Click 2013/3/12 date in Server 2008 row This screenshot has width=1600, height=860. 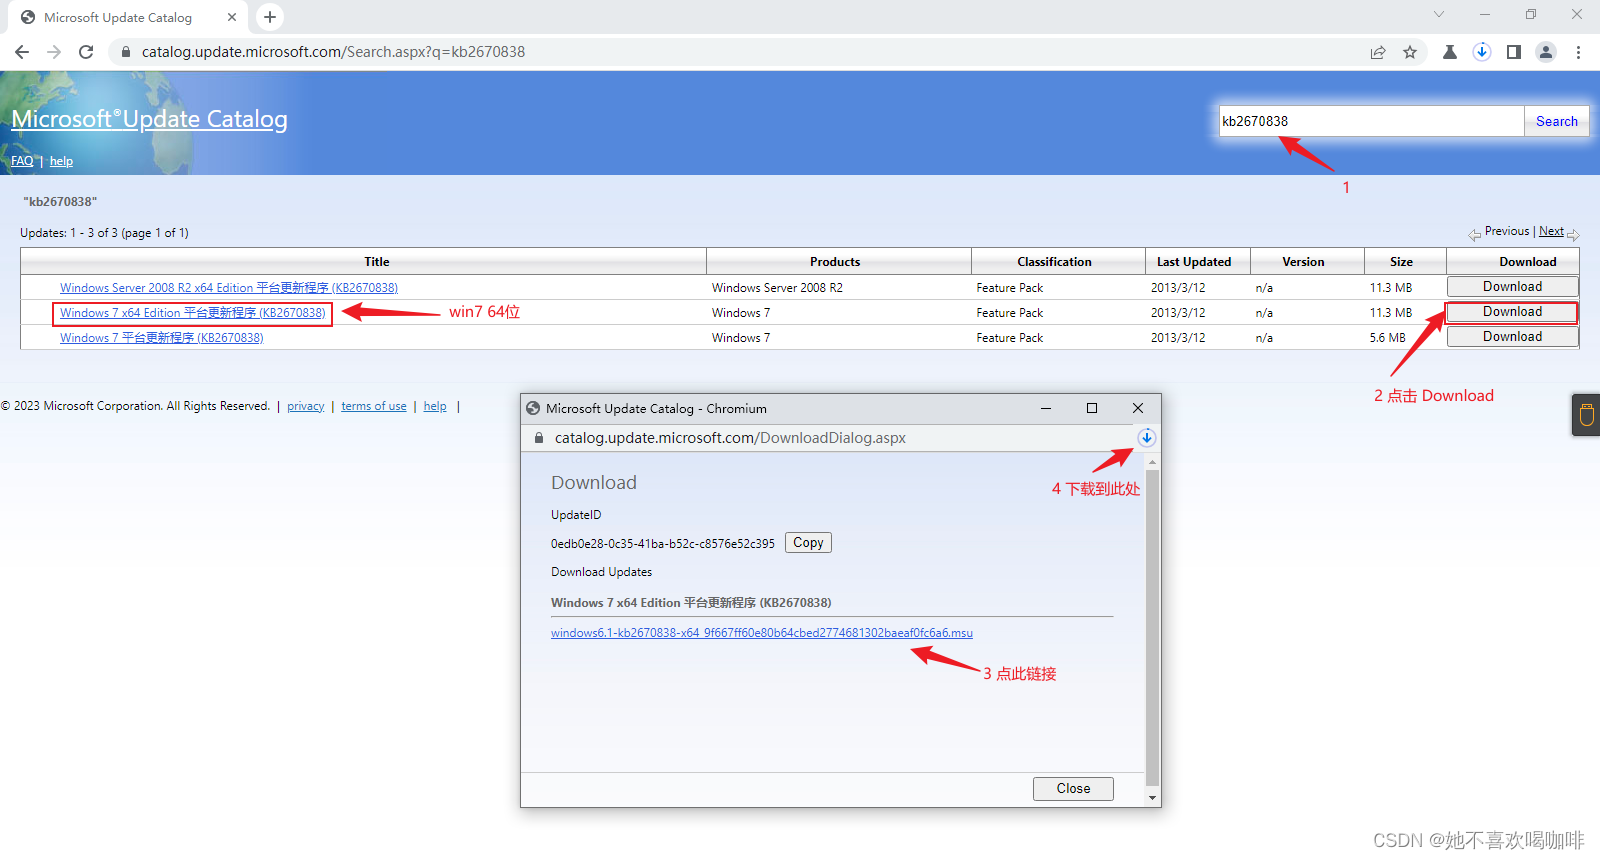coord(1178,288)
